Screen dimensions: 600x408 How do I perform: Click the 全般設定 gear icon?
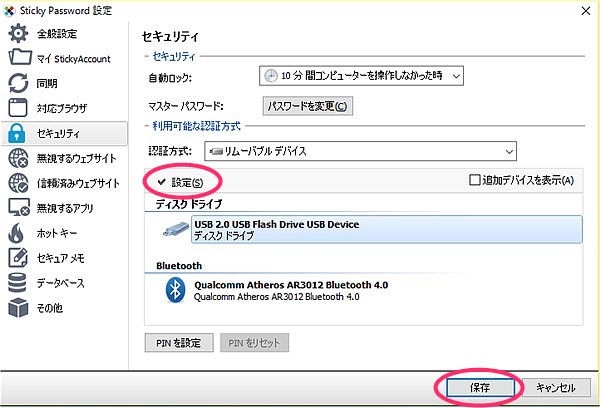[18, 33]
